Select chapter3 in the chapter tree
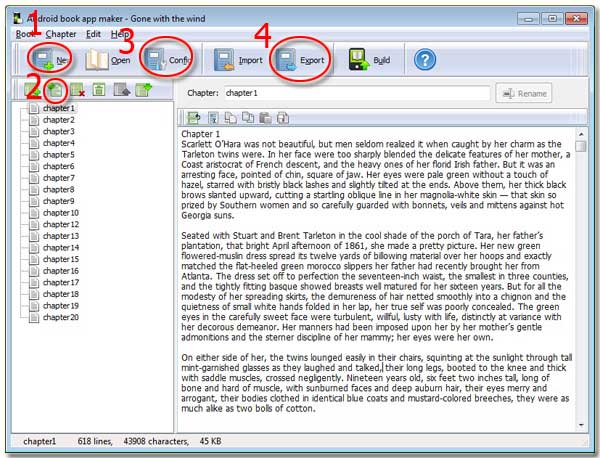600x458 pixels. pyautogui.click(x=59, y=132)
